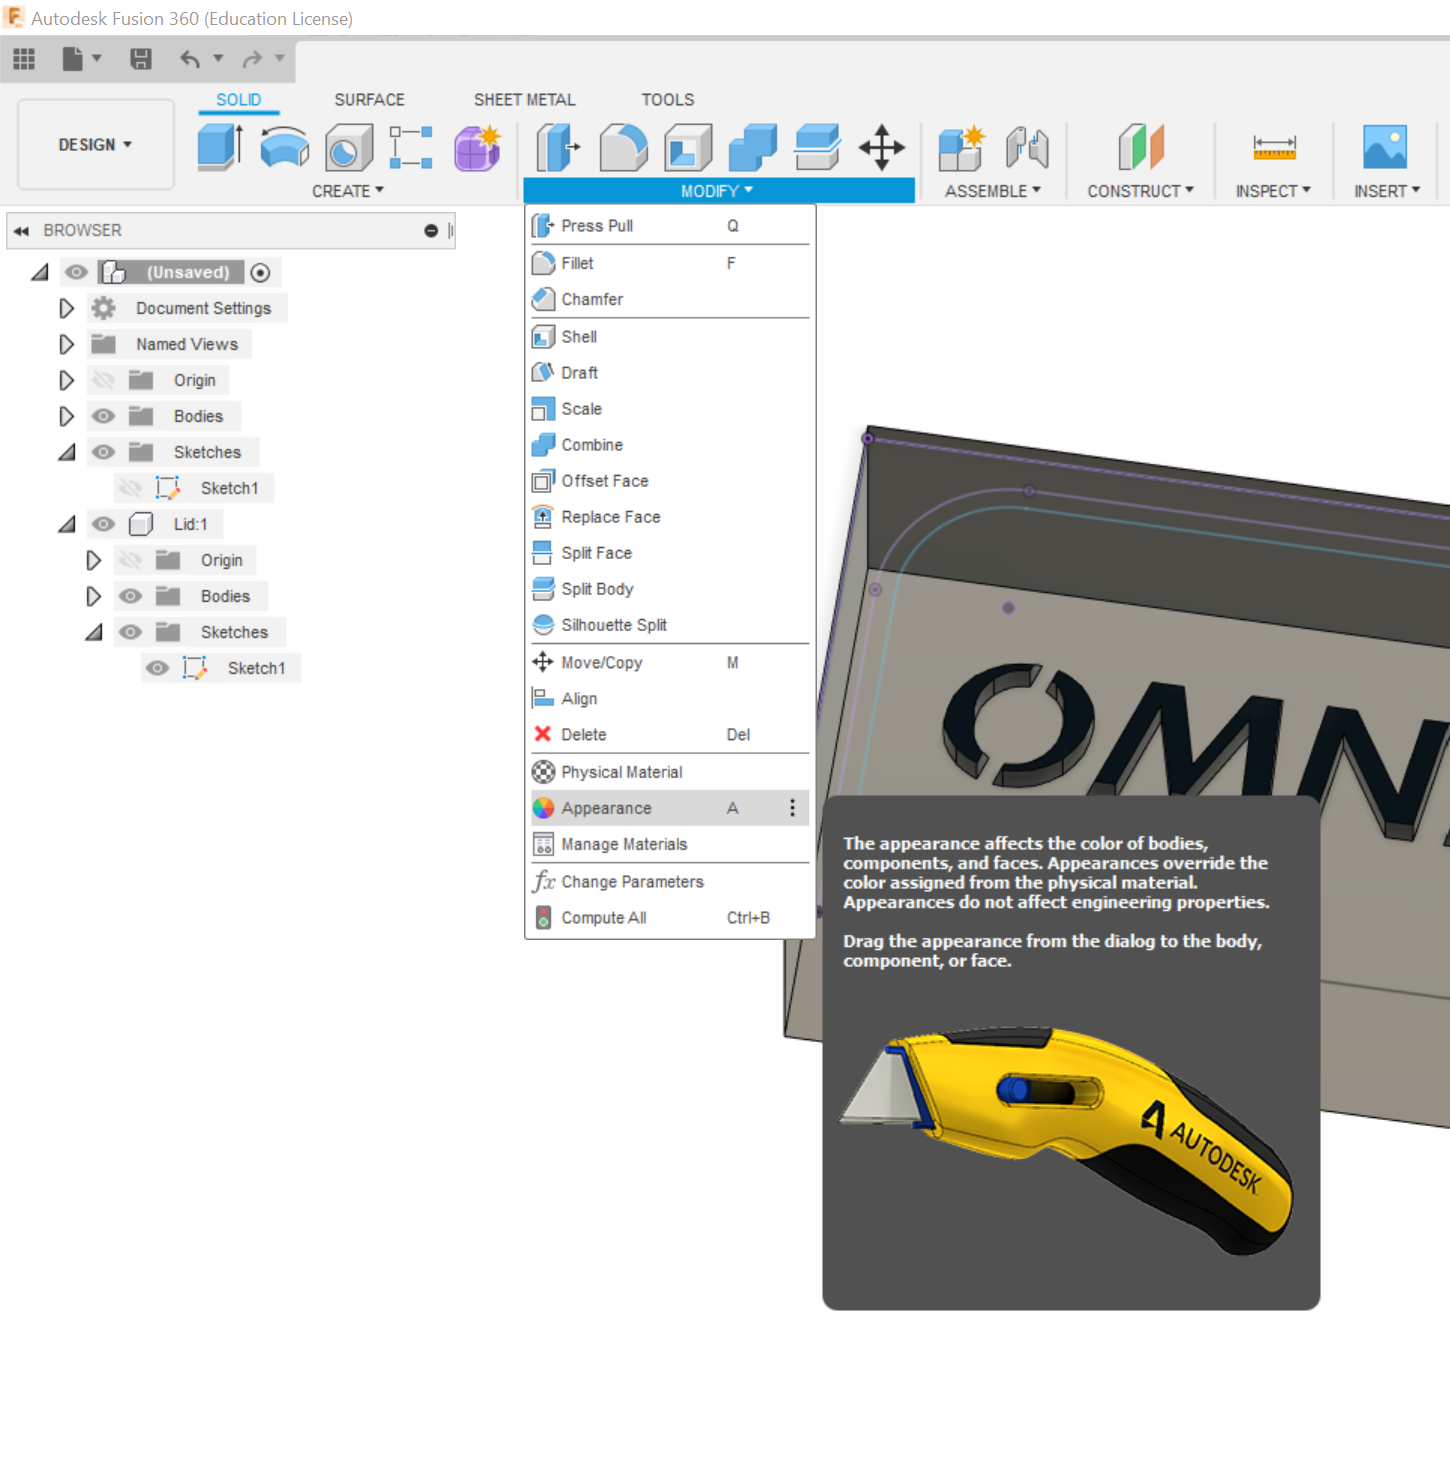Toggle visibility of the (Unsaved) root component

[x=76, y=272]
